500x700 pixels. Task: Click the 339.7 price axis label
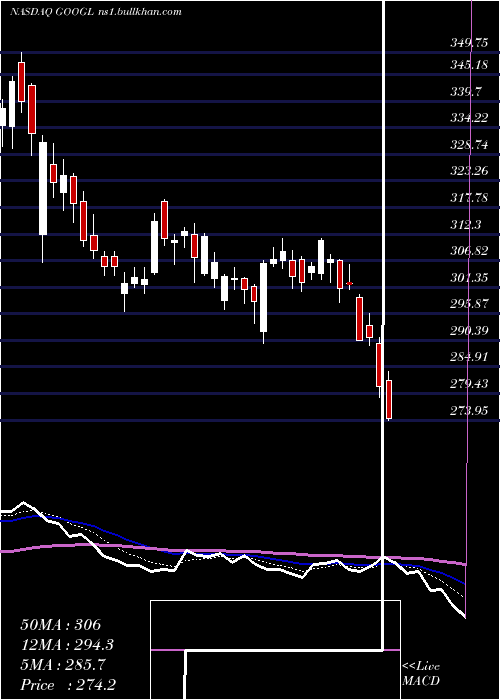(x=466, y=92)
